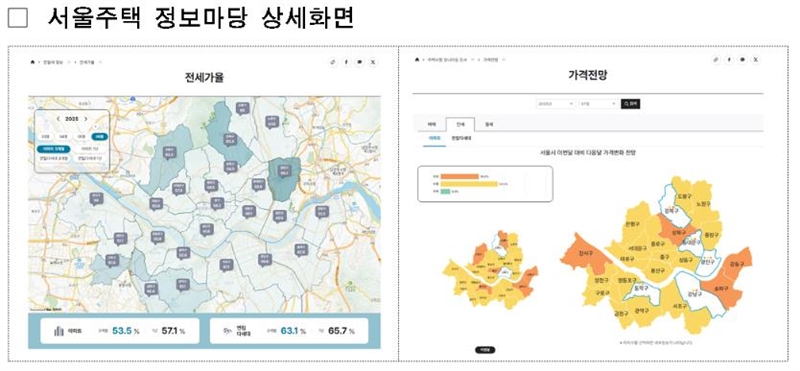Go to the previous year before 2025
Image resolution: width=800 pixels, height=371 pixels.
(58, 119)
